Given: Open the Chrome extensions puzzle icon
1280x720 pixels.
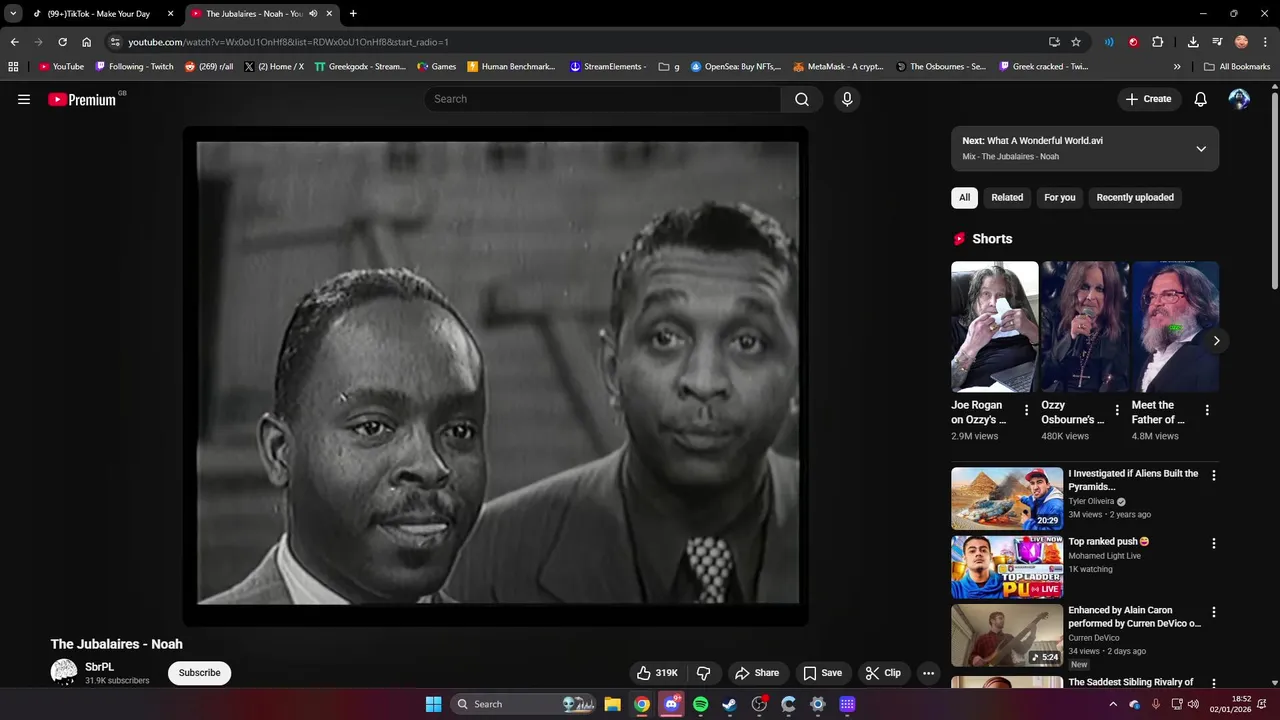Looking at the screenshot, I should pyautogui.click(x=1158, y=42).
